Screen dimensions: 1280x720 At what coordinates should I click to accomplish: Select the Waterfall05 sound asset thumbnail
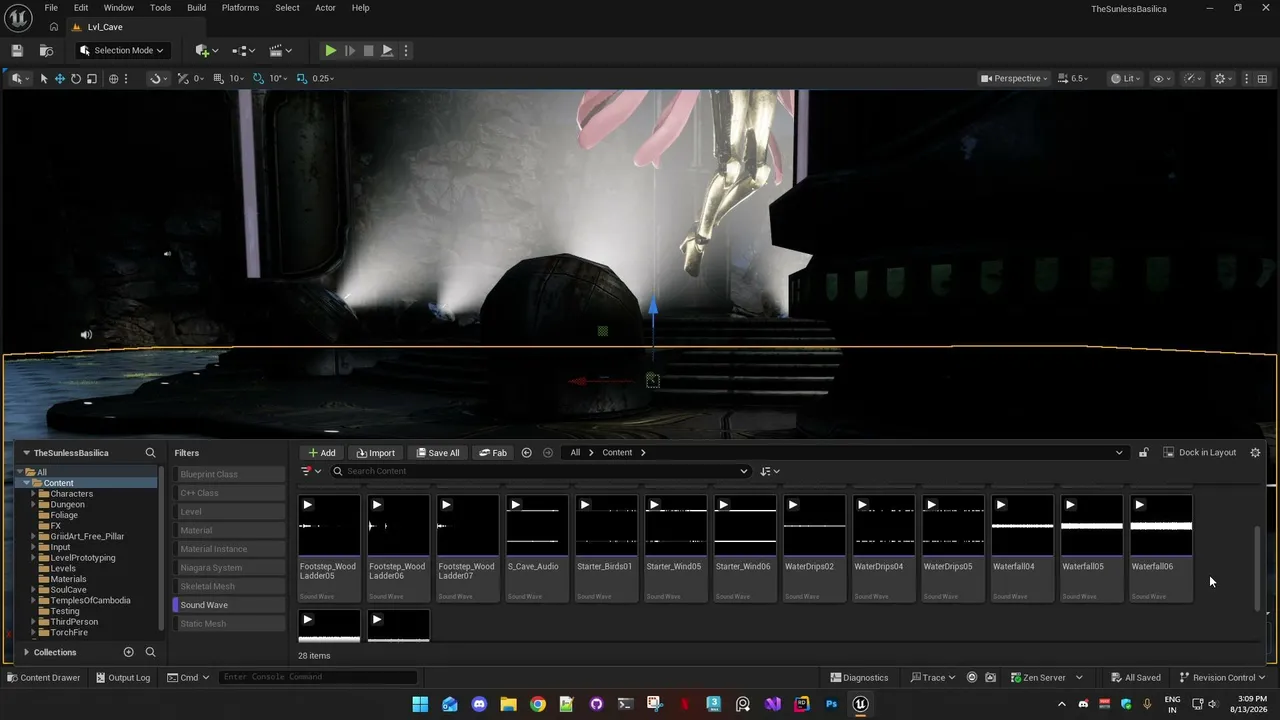pos(1091,526)
